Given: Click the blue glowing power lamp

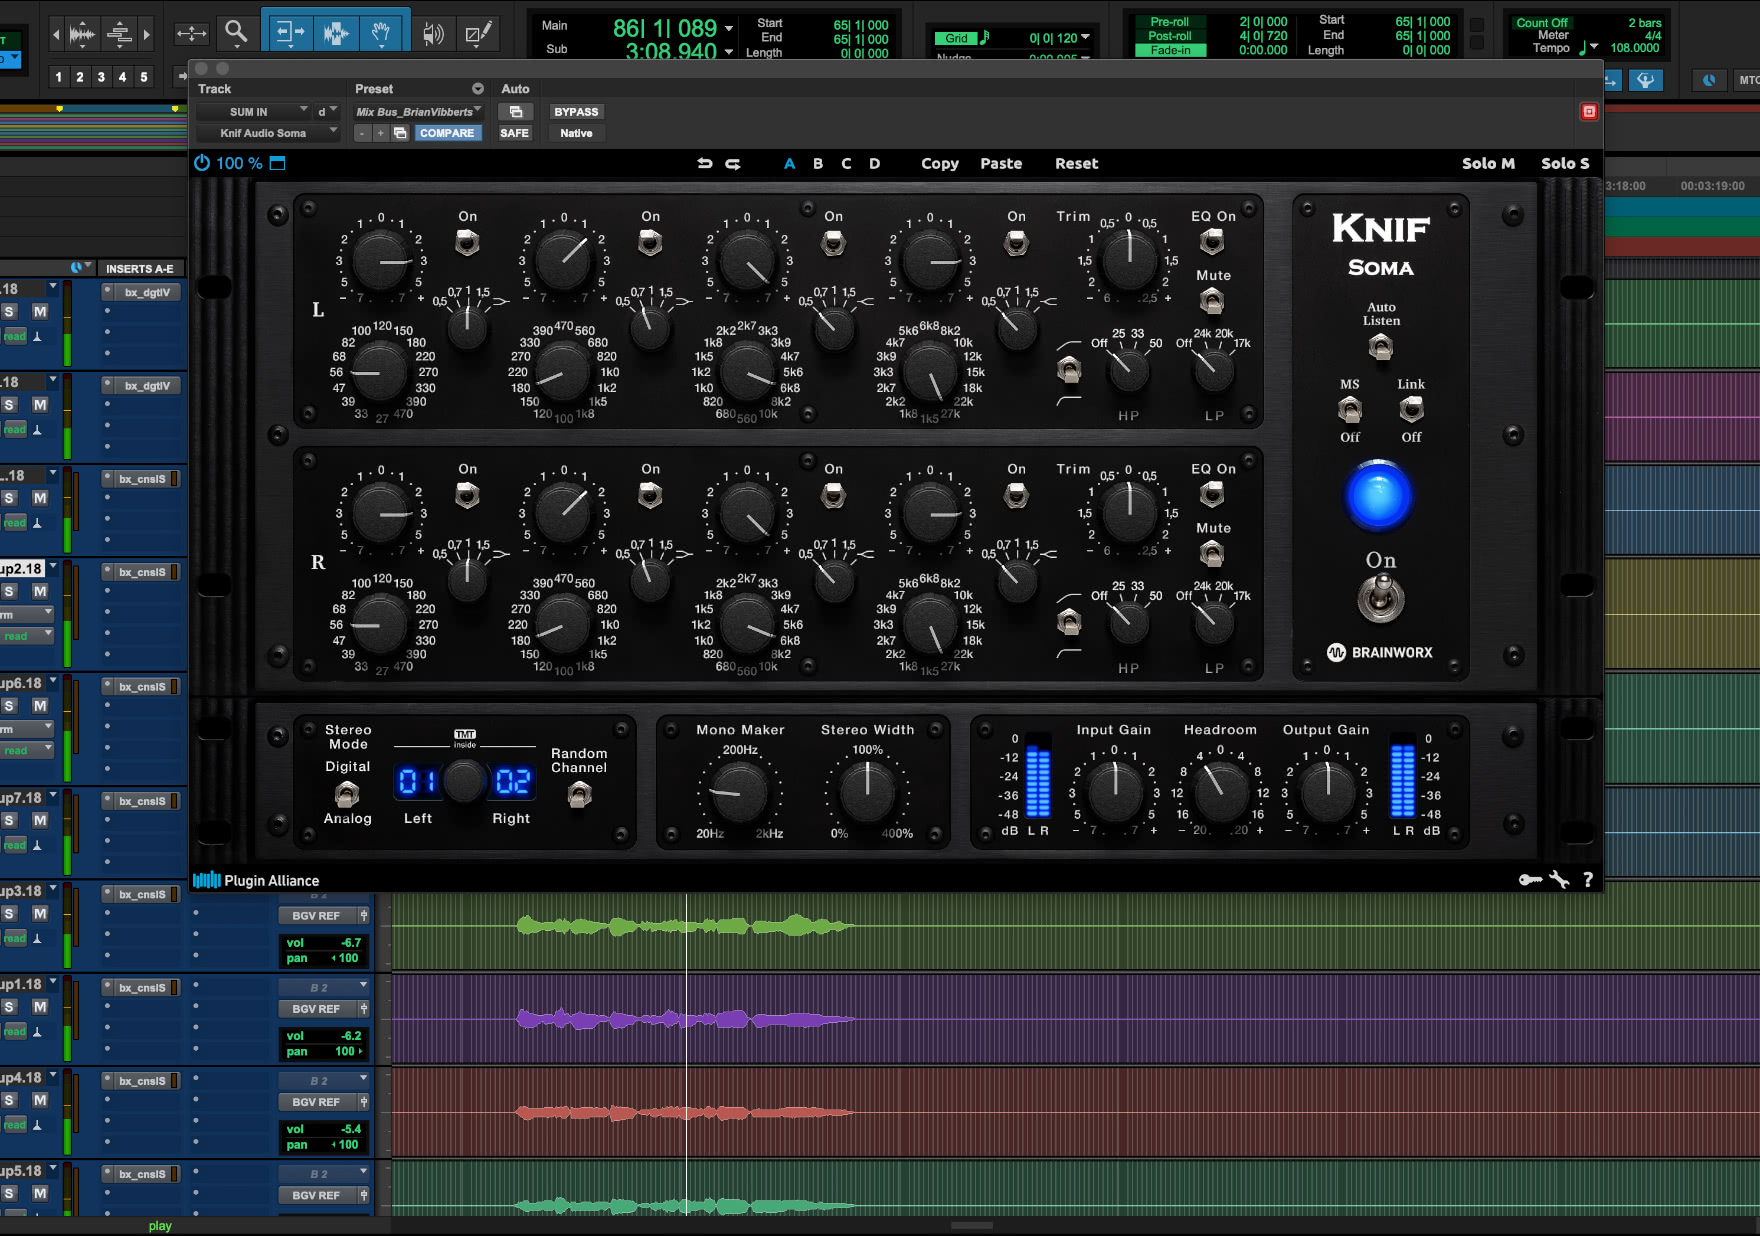Looking at the screenshot, I should click(1379, 496).
